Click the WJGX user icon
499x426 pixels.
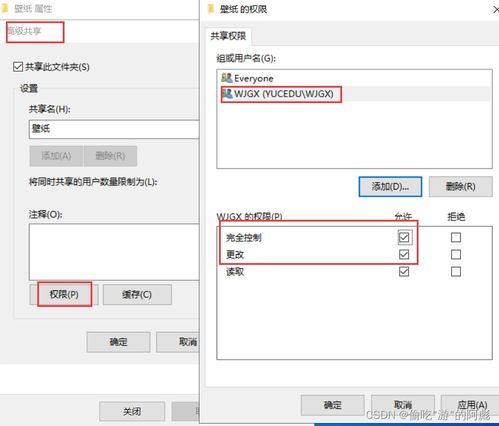pyautogui.click(x=227, y=93)
